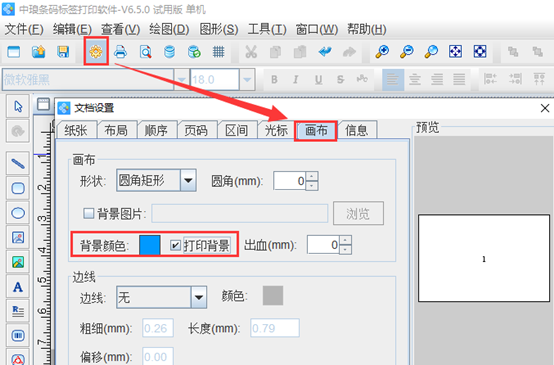Switch to the 布局 tab
This screenshot has width=554, height=365.
(116, 130)
